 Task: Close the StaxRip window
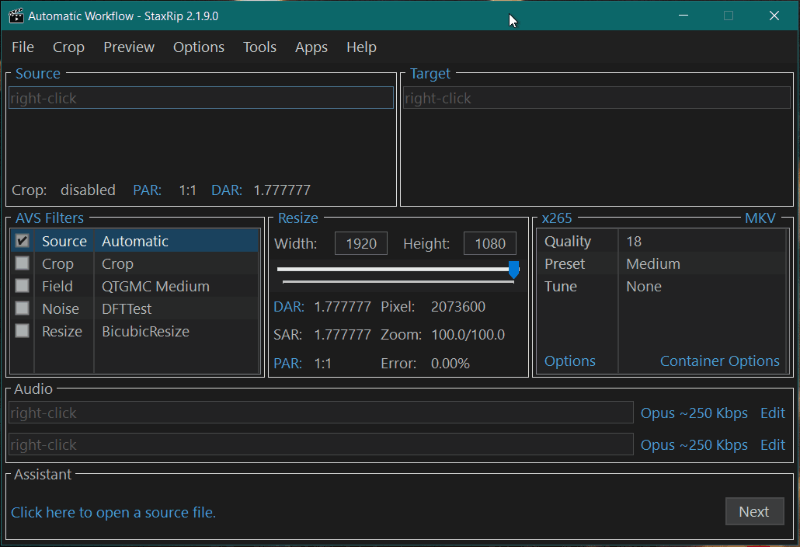point(774,16)
